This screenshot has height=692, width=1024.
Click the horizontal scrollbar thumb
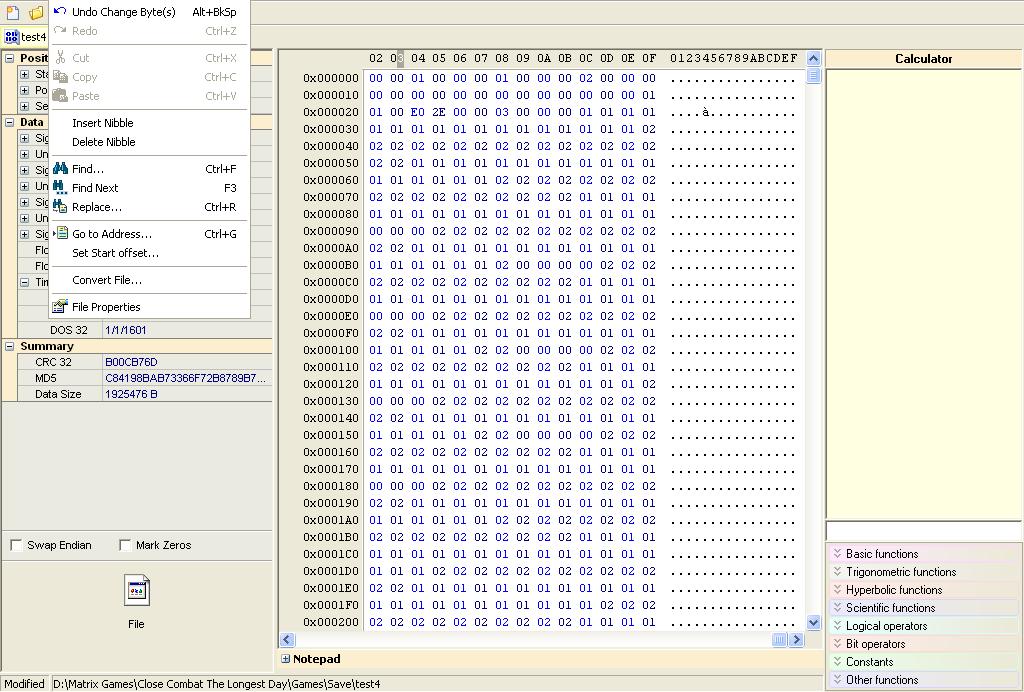779,640
